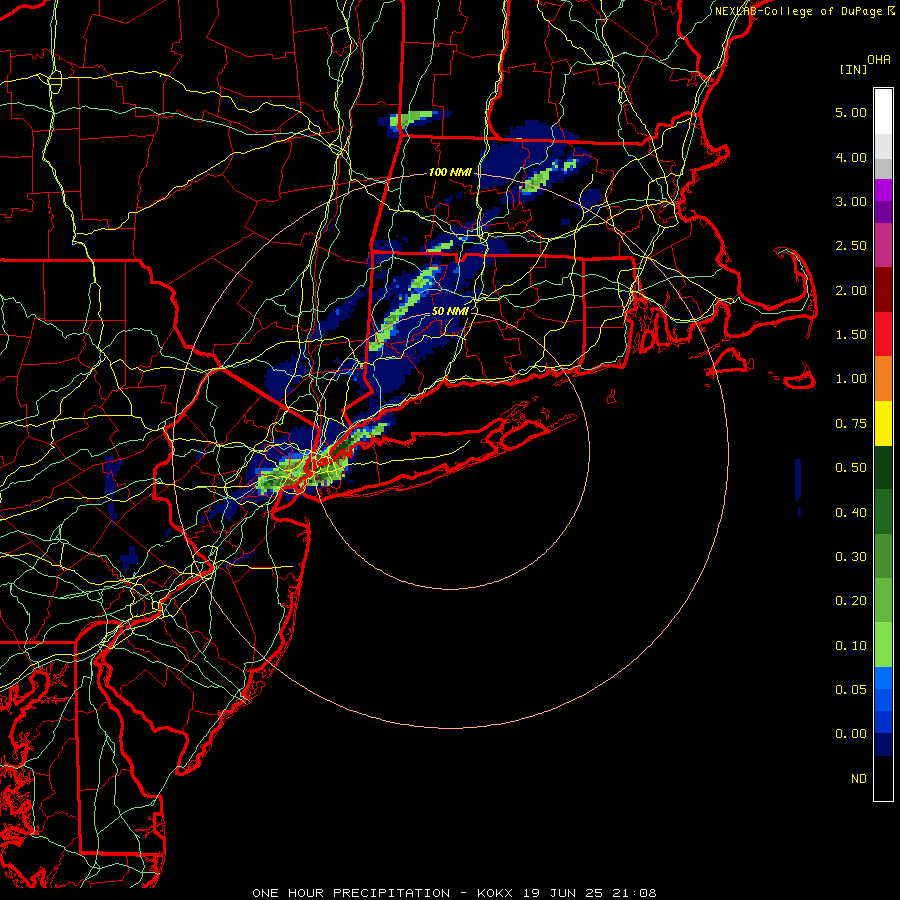The height and width of the screenshot is (900, 900).
Task: Click the 0.75 legend value
Action: click(851, 424)
